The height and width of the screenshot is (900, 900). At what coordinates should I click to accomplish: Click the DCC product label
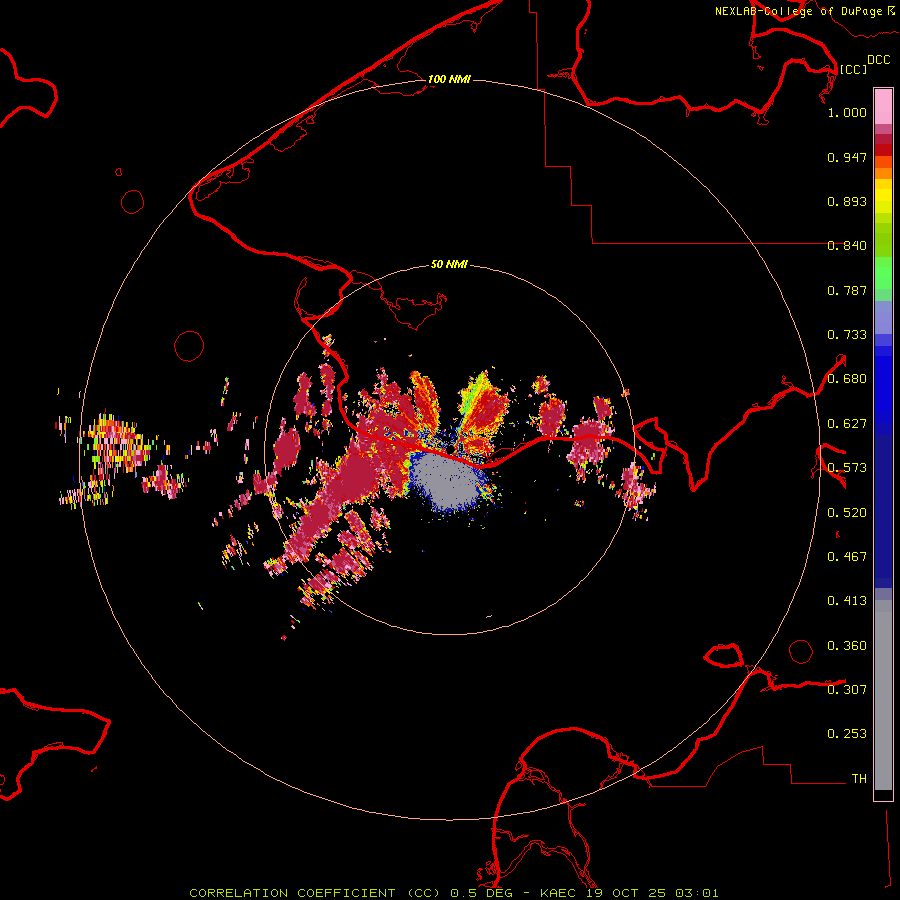click(x=878, y=60)
